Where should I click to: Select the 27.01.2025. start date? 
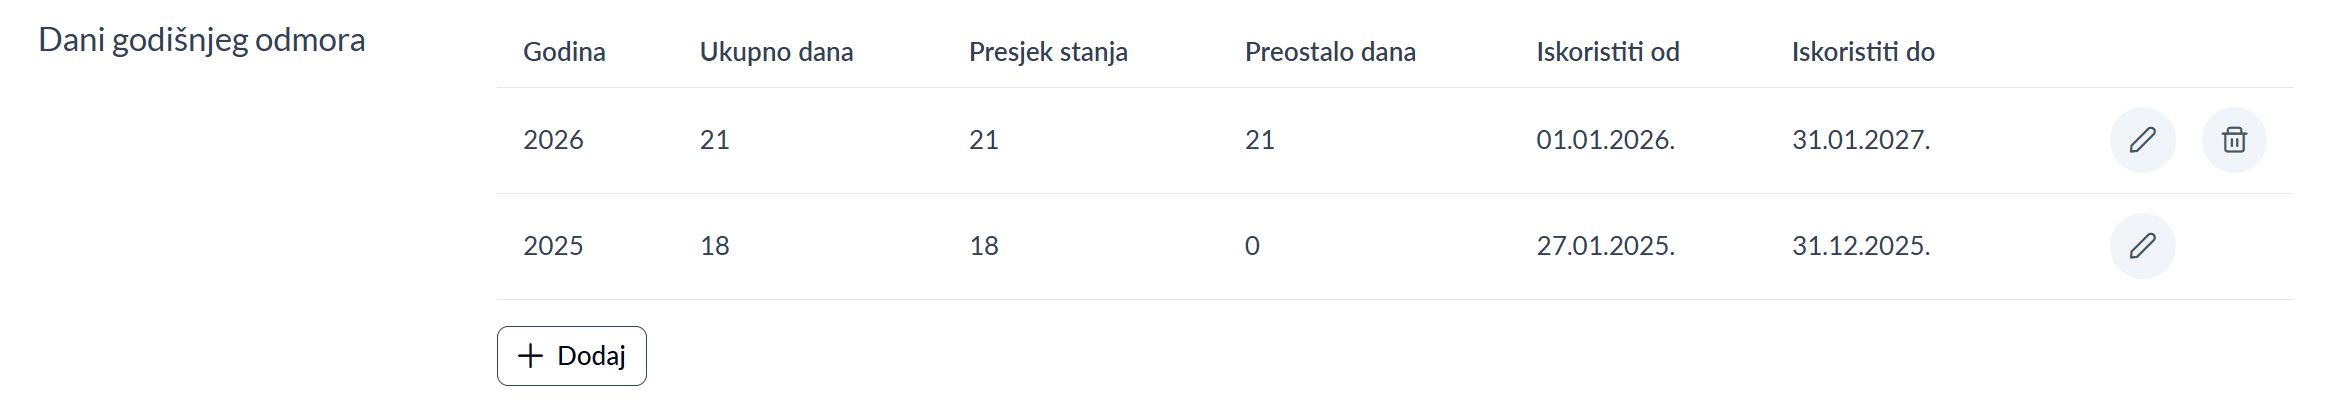[x=1605, y=246]
